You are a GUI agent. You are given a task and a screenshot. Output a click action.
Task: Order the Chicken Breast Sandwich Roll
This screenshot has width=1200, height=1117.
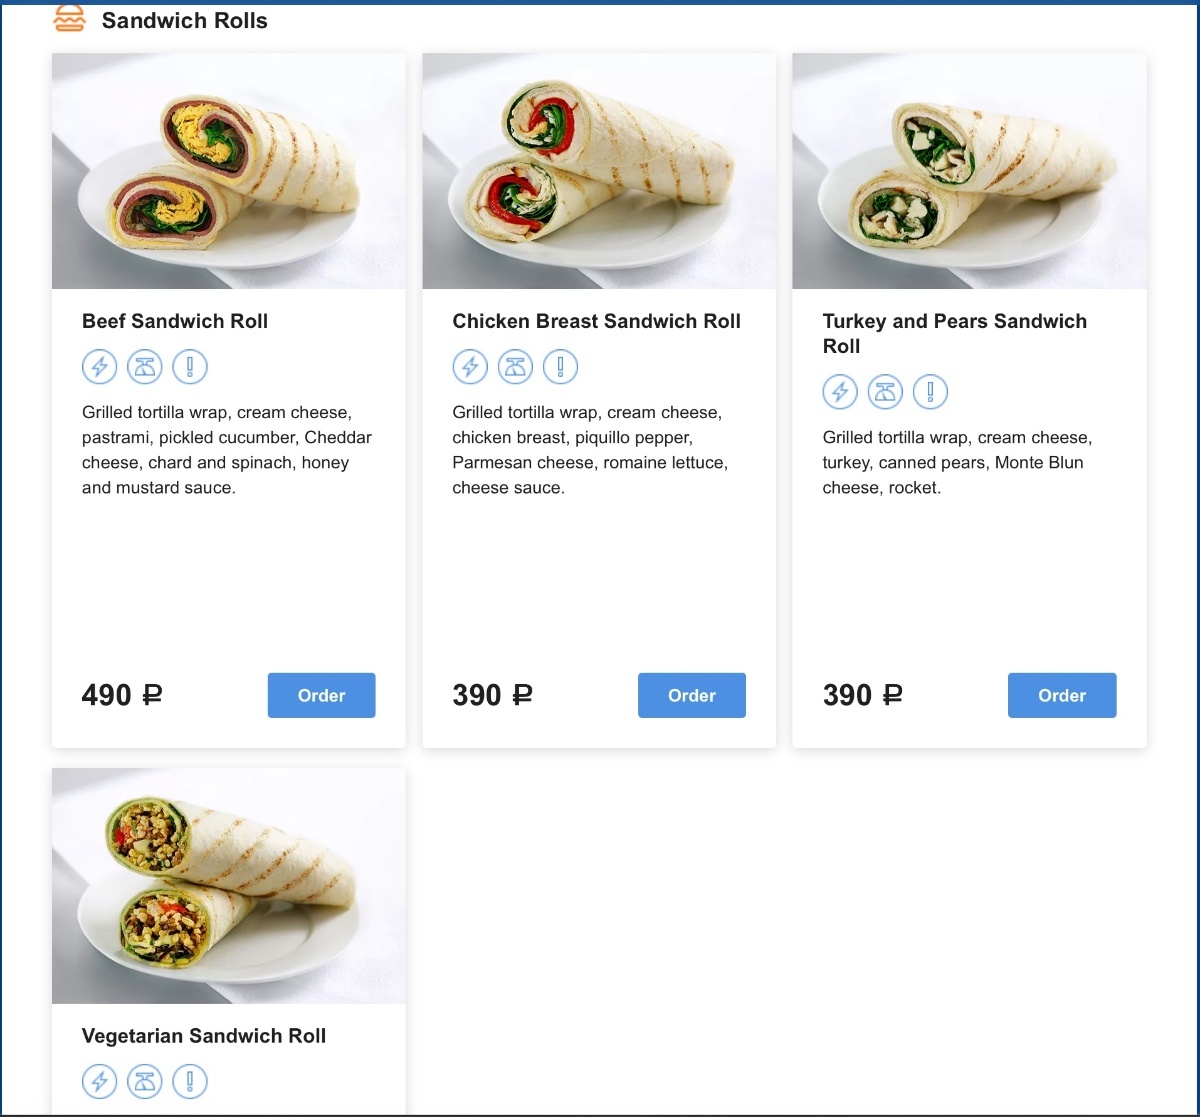692,695
